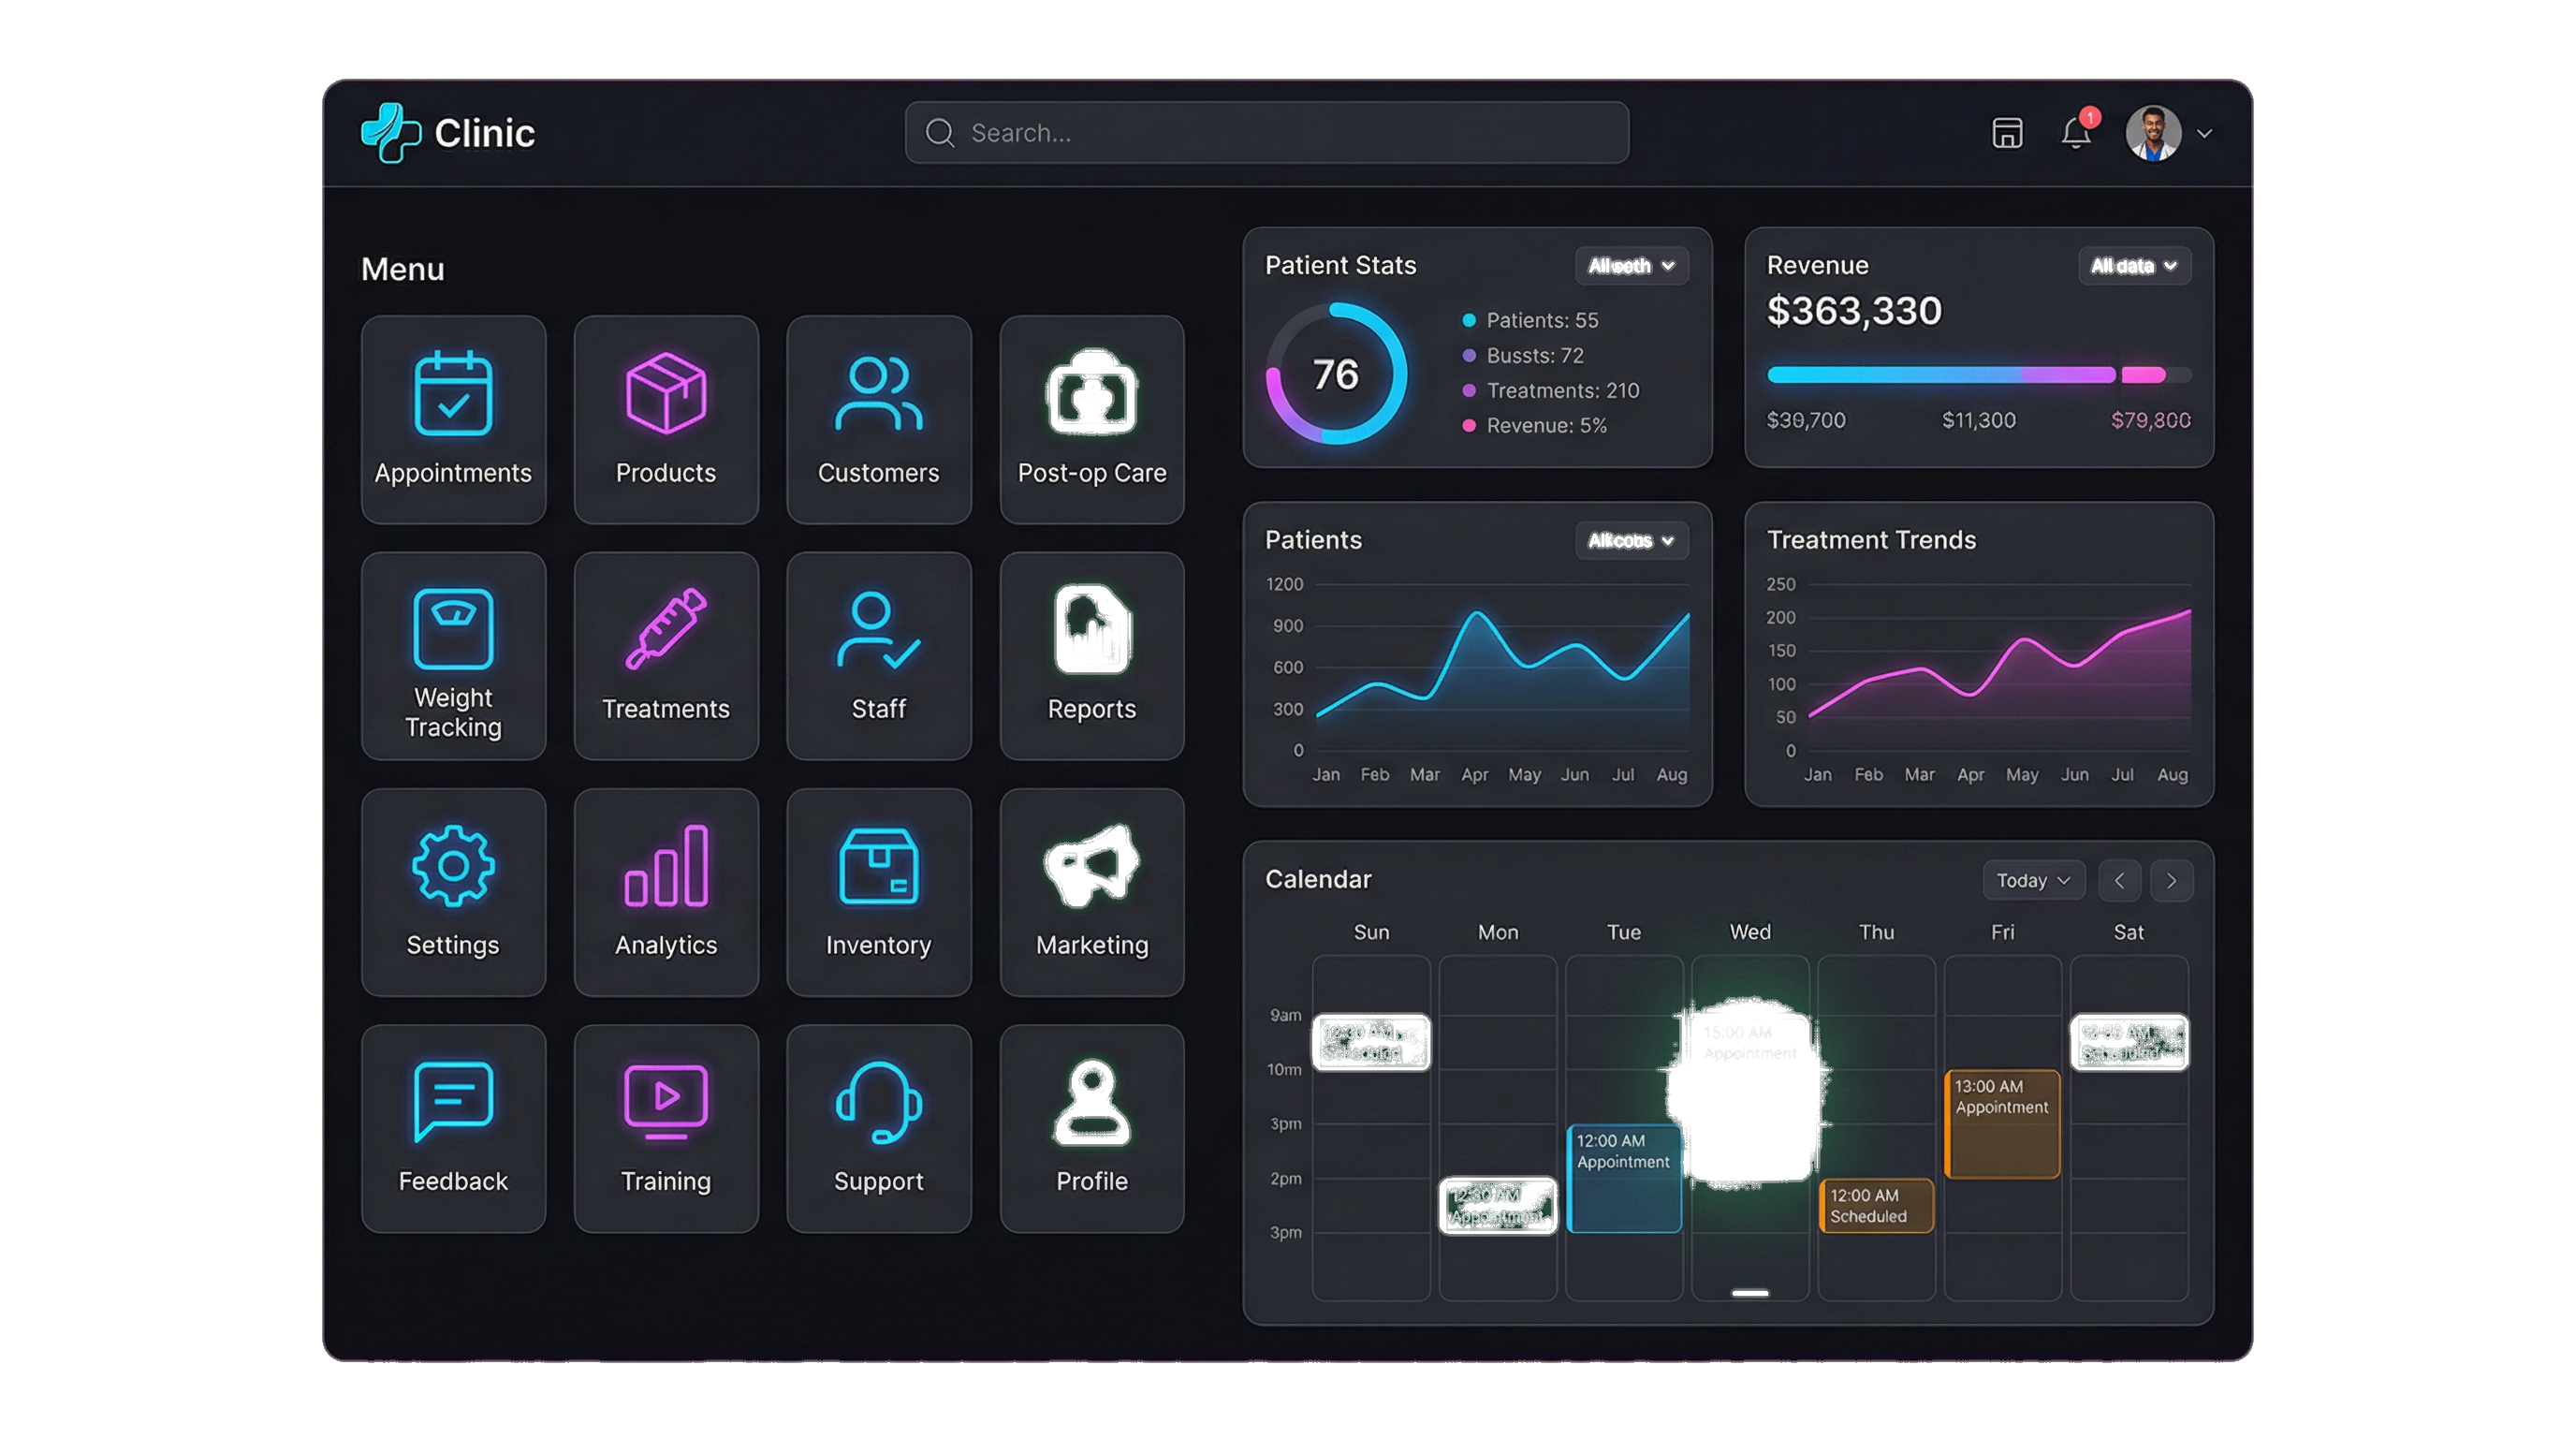Expand the profile avatar chevron menu

[x=2204, y=133]
